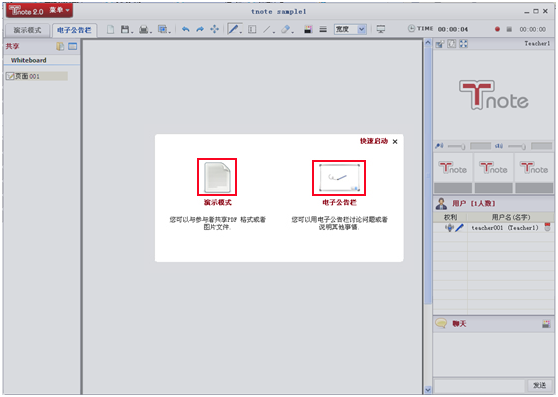Image resolution: width=558 pixels, height=397 pixels.
Task: Click the printer icon in toolbar
Action: tap(143, 29)
